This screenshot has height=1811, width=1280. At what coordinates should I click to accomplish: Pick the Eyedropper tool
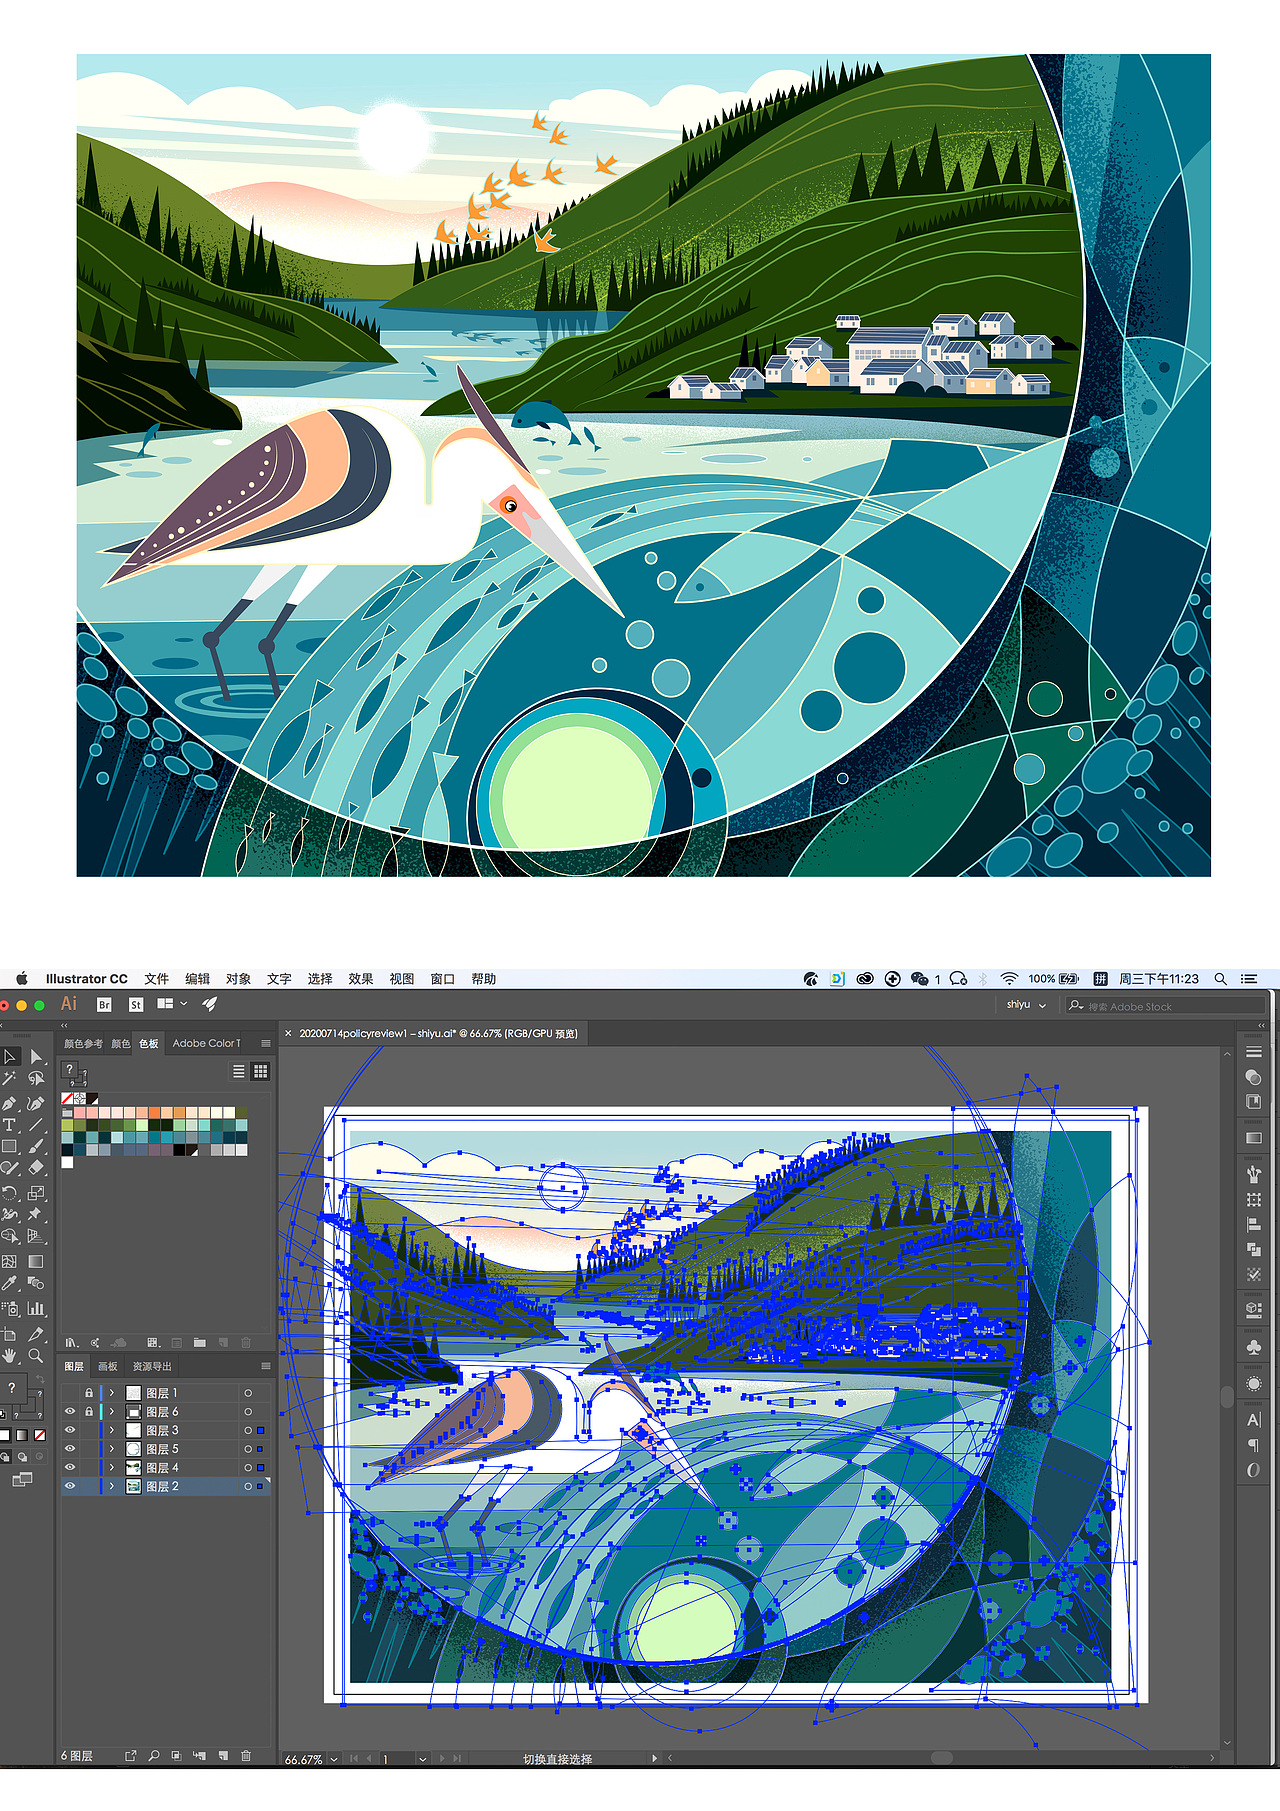point(10,1283)
